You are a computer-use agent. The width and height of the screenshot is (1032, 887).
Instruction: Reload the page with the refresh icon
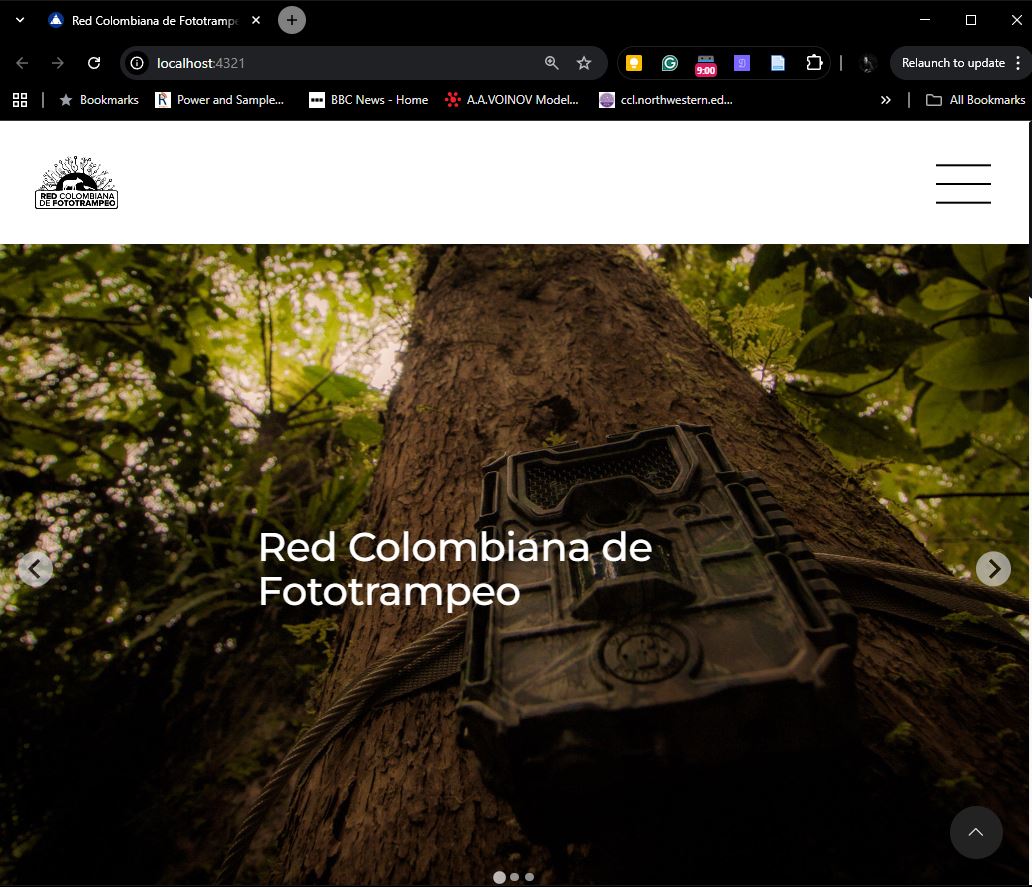click(94, 63)
